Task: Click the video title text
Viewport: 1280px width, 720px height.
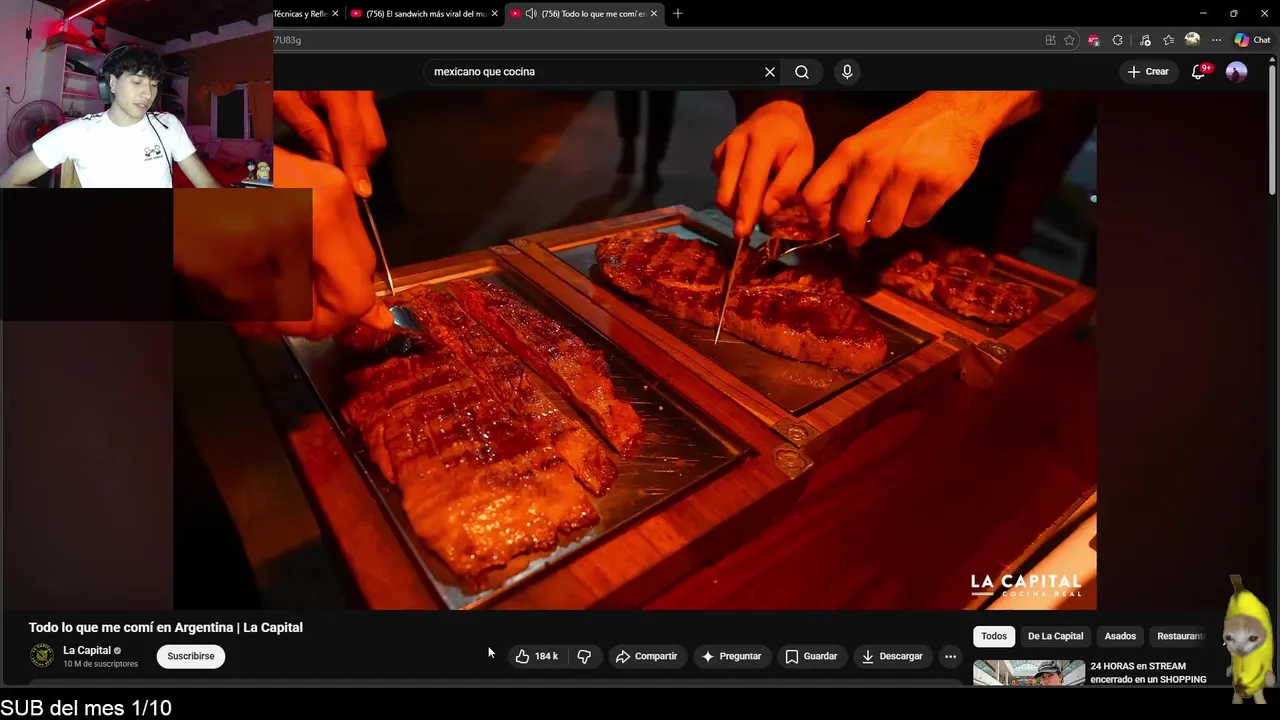Action: 166,627
